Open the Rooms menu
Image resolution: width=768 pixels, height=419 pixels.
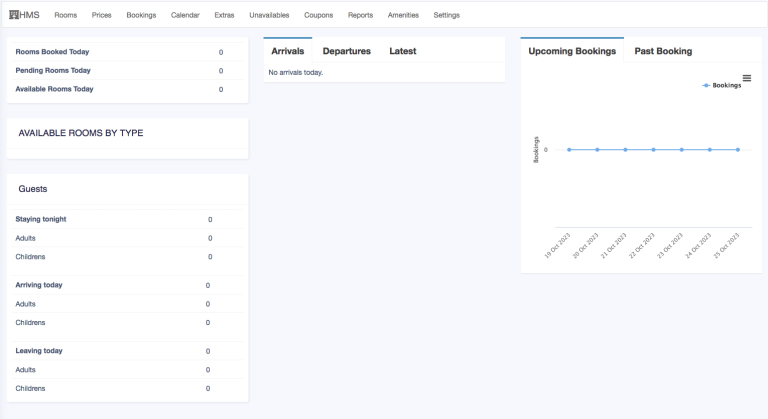click(x=66, y=15)
